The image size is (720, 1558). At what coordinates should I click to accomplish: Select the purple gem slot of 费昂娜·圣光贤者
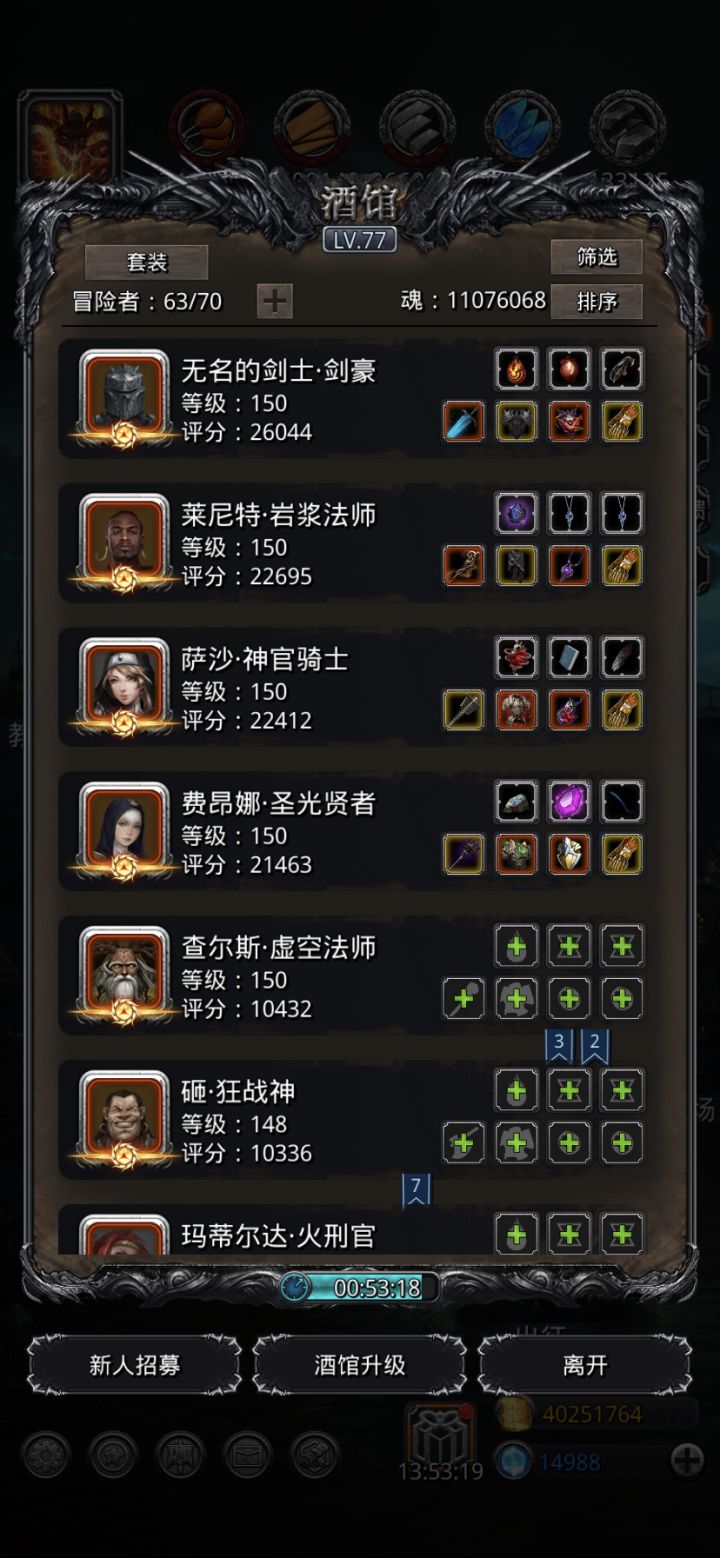coord(569,802)
